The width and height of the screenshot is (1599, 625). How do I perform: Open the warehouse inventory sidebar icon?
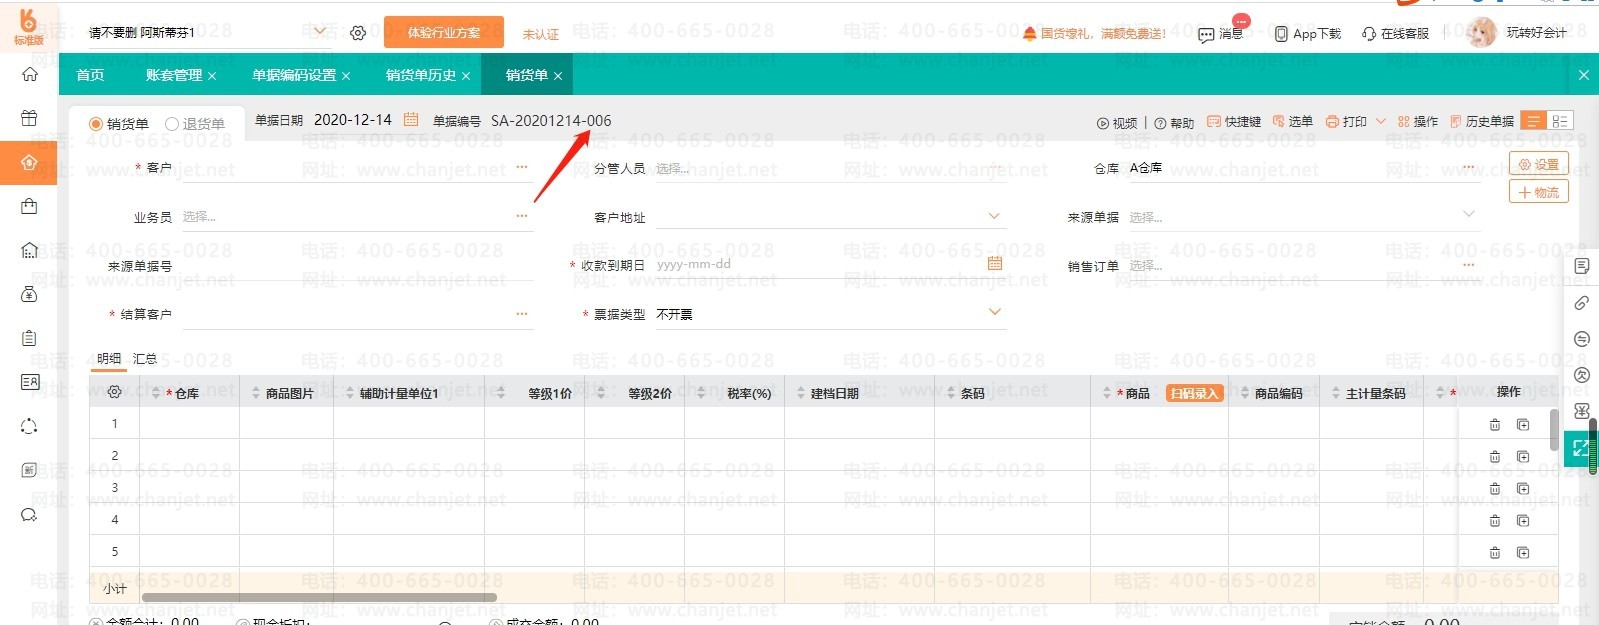point(29,250)
